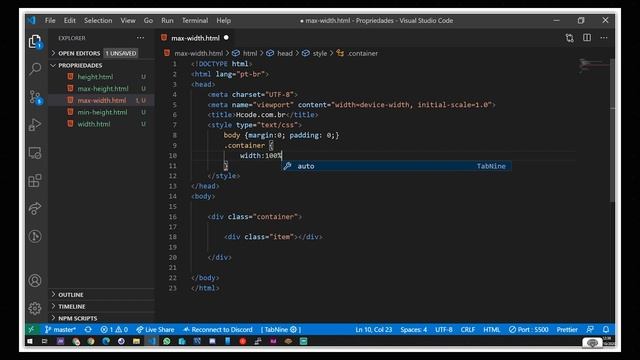Click Port : 5500 Live Server item
This screenshot has height=360, width=640.
tap(529, 329)
